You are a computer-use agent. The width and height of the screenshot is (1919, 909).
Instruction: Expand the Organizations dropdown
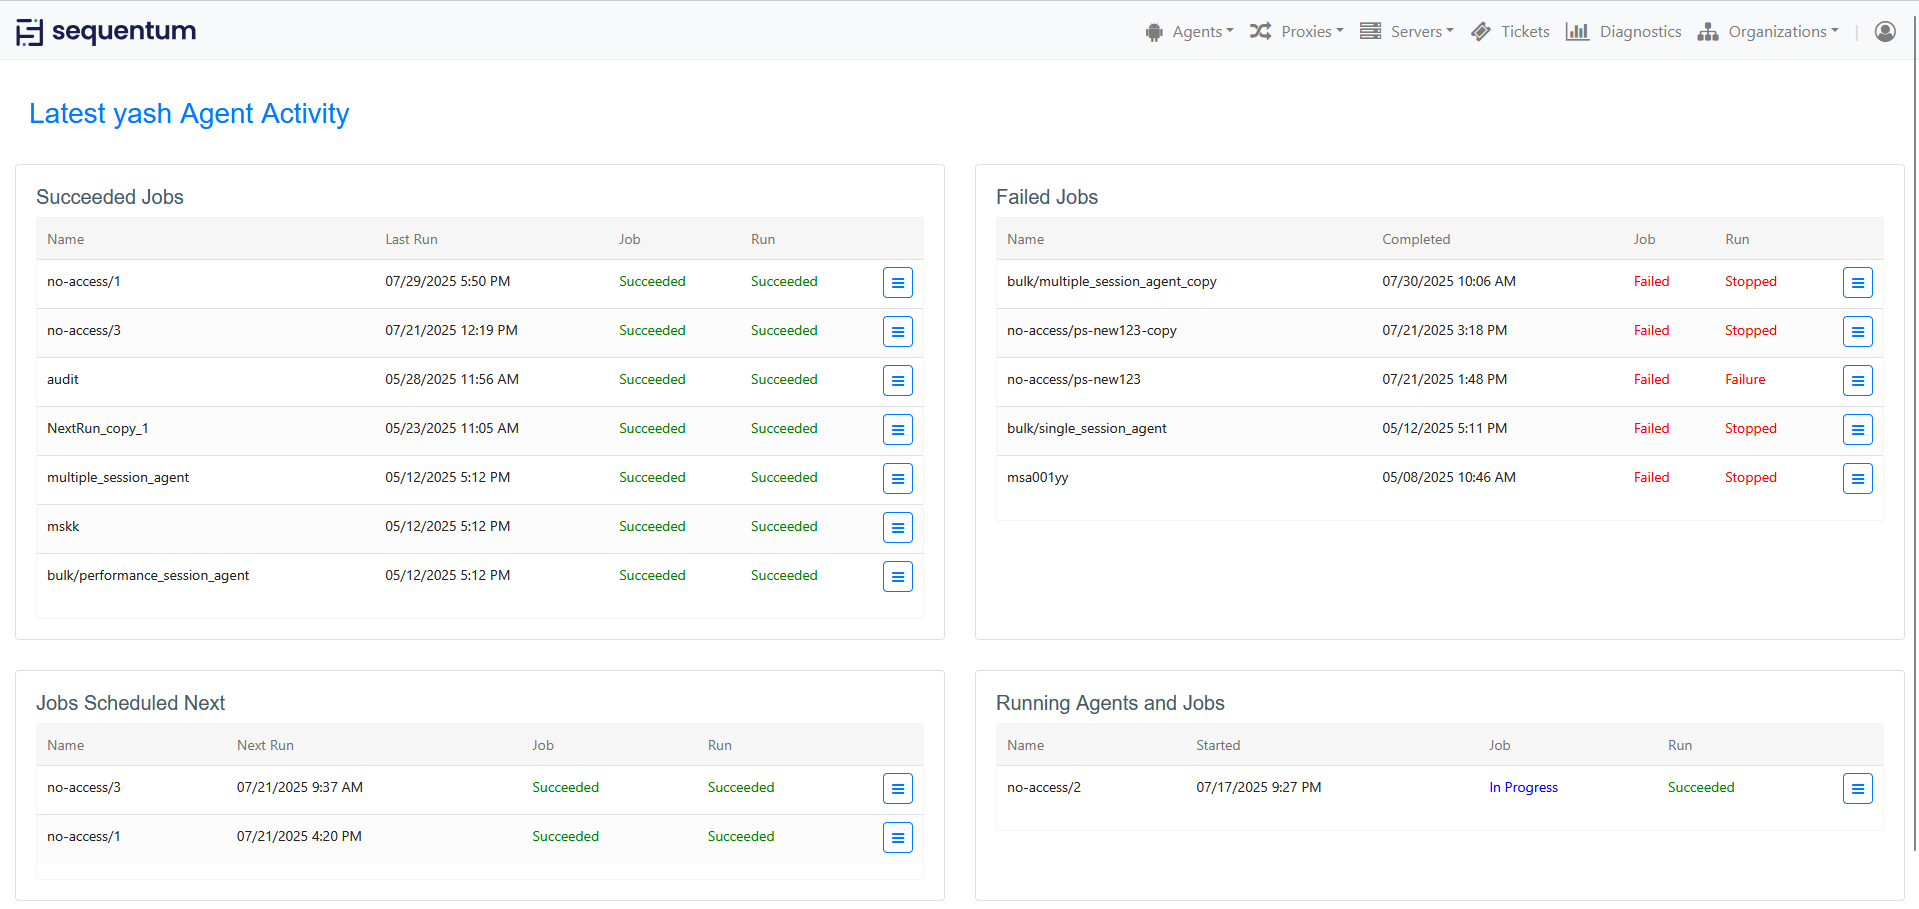(1769, 32)
